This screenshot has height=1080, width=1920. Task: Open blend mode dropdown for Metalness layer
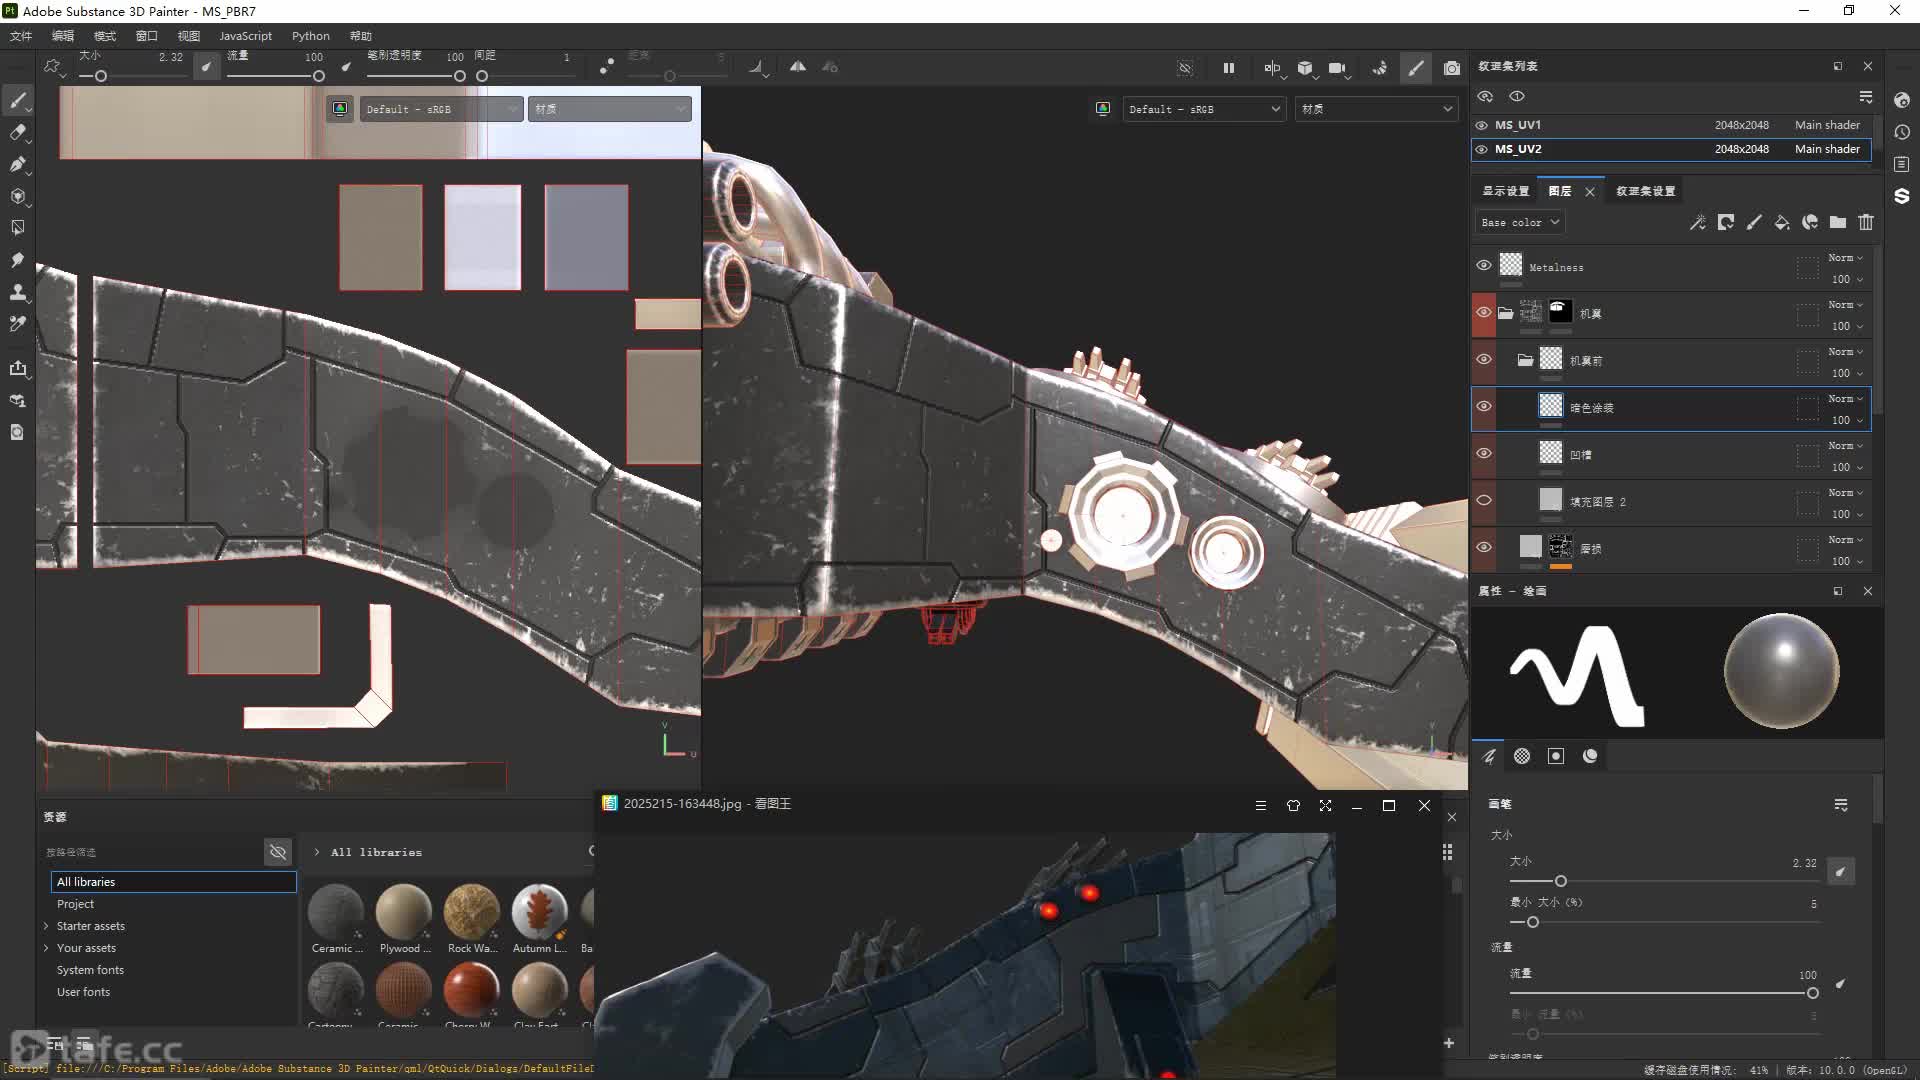(x=1845, y=258)
